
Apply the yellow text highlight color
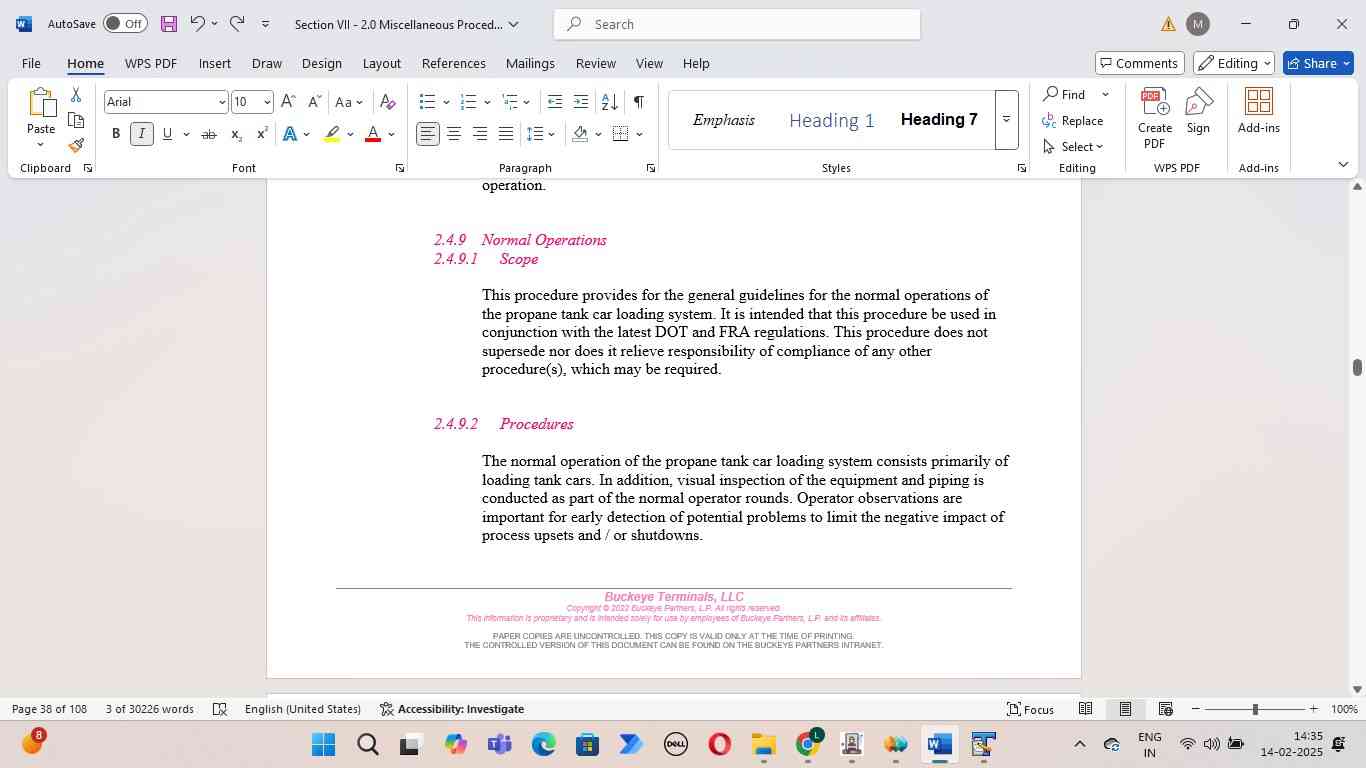point(333,134)
